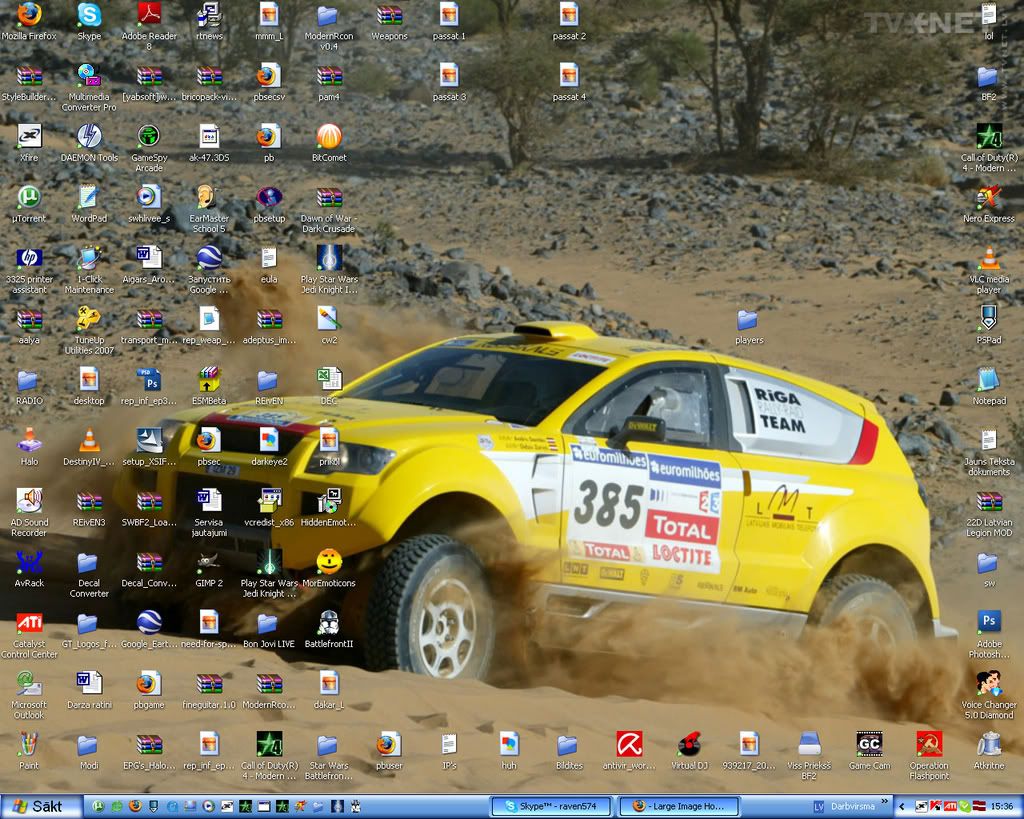
Task: Launch the BattlefrontII desktop icon
Action: coord(329,629)
